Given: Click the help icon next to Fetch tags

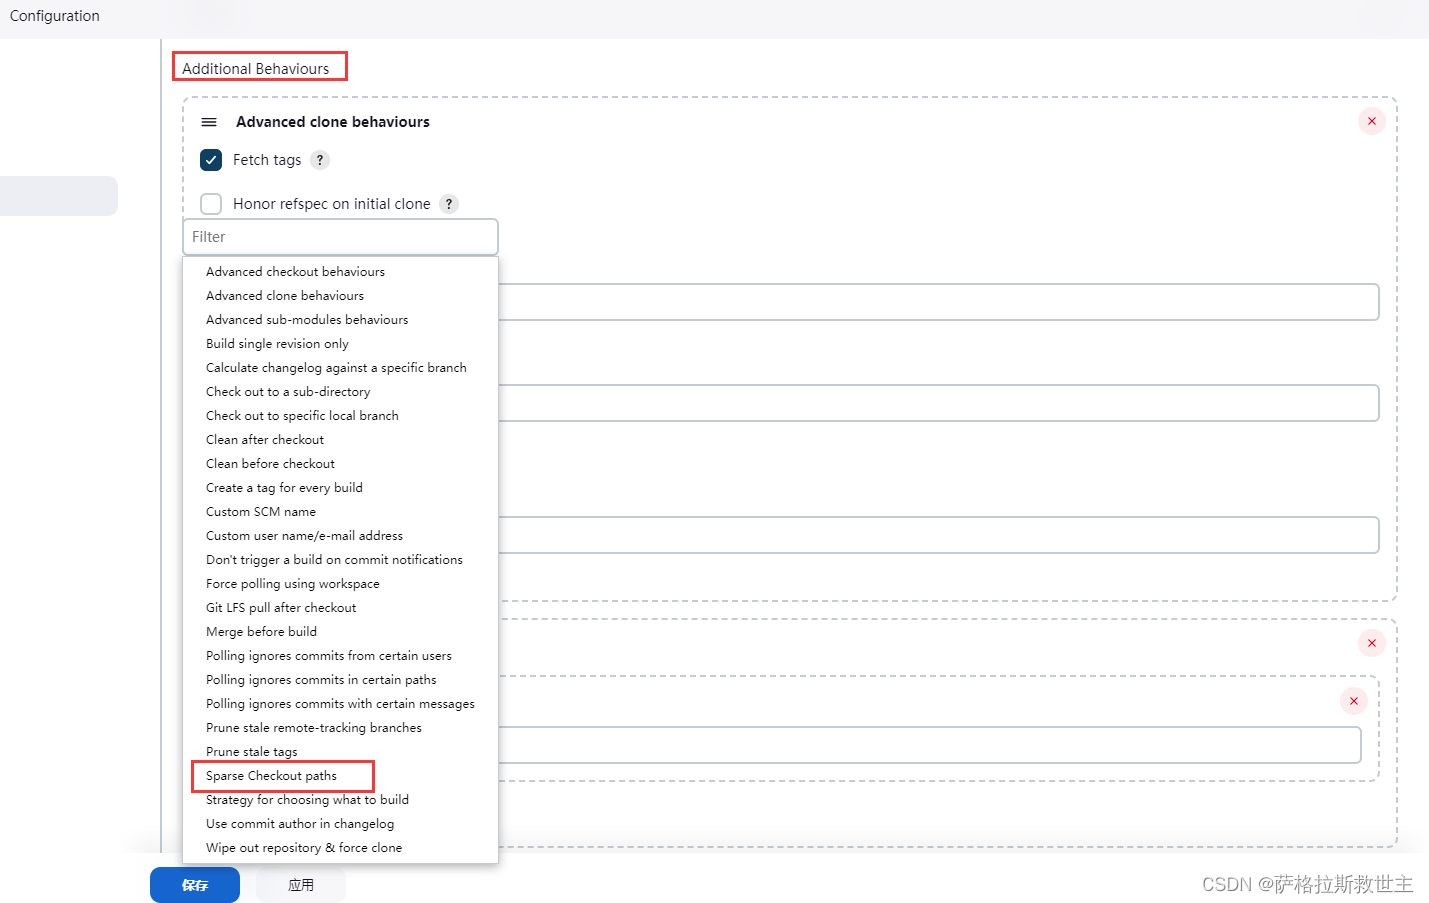Looking at the screenshot, I should click(319, 159).
